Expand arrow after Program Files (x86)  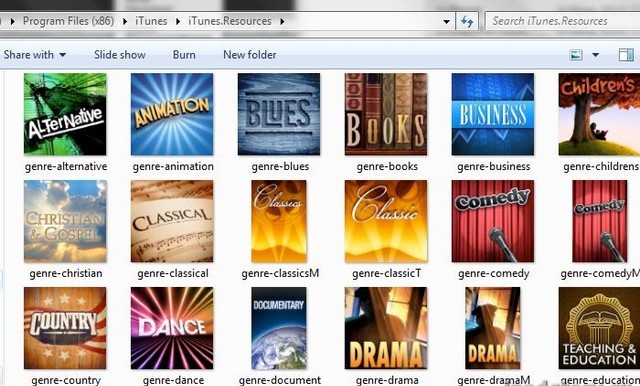coord(124,21)
